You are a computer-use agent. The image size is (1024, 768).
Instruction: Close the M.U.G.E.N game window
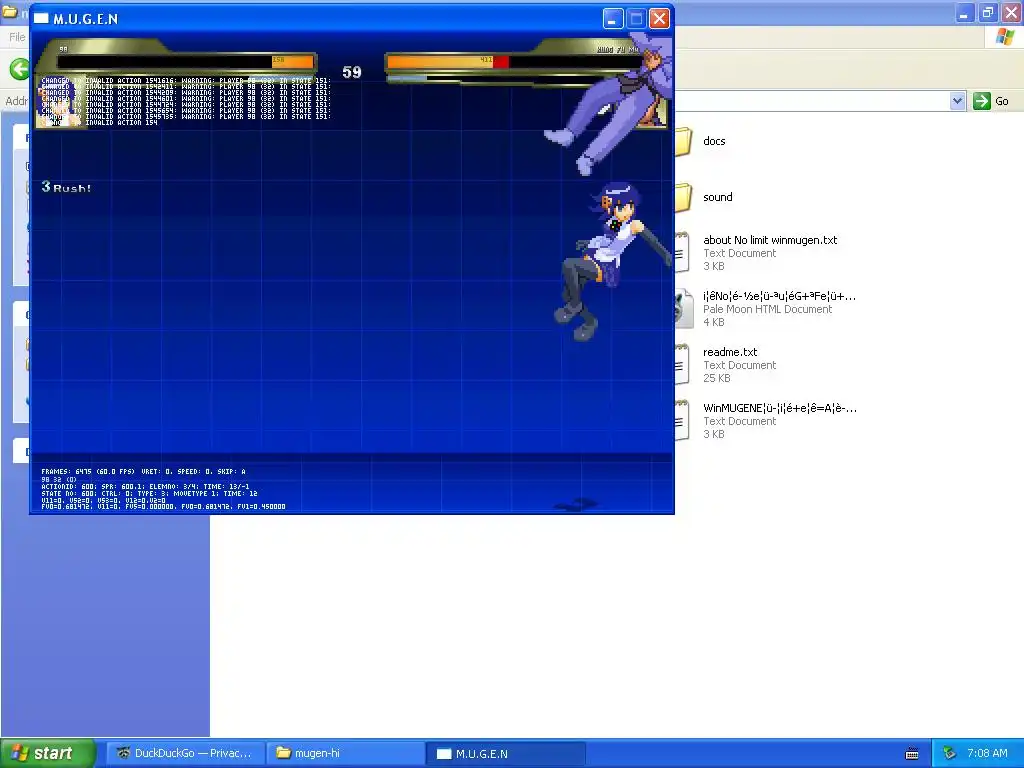coord(660,19)
